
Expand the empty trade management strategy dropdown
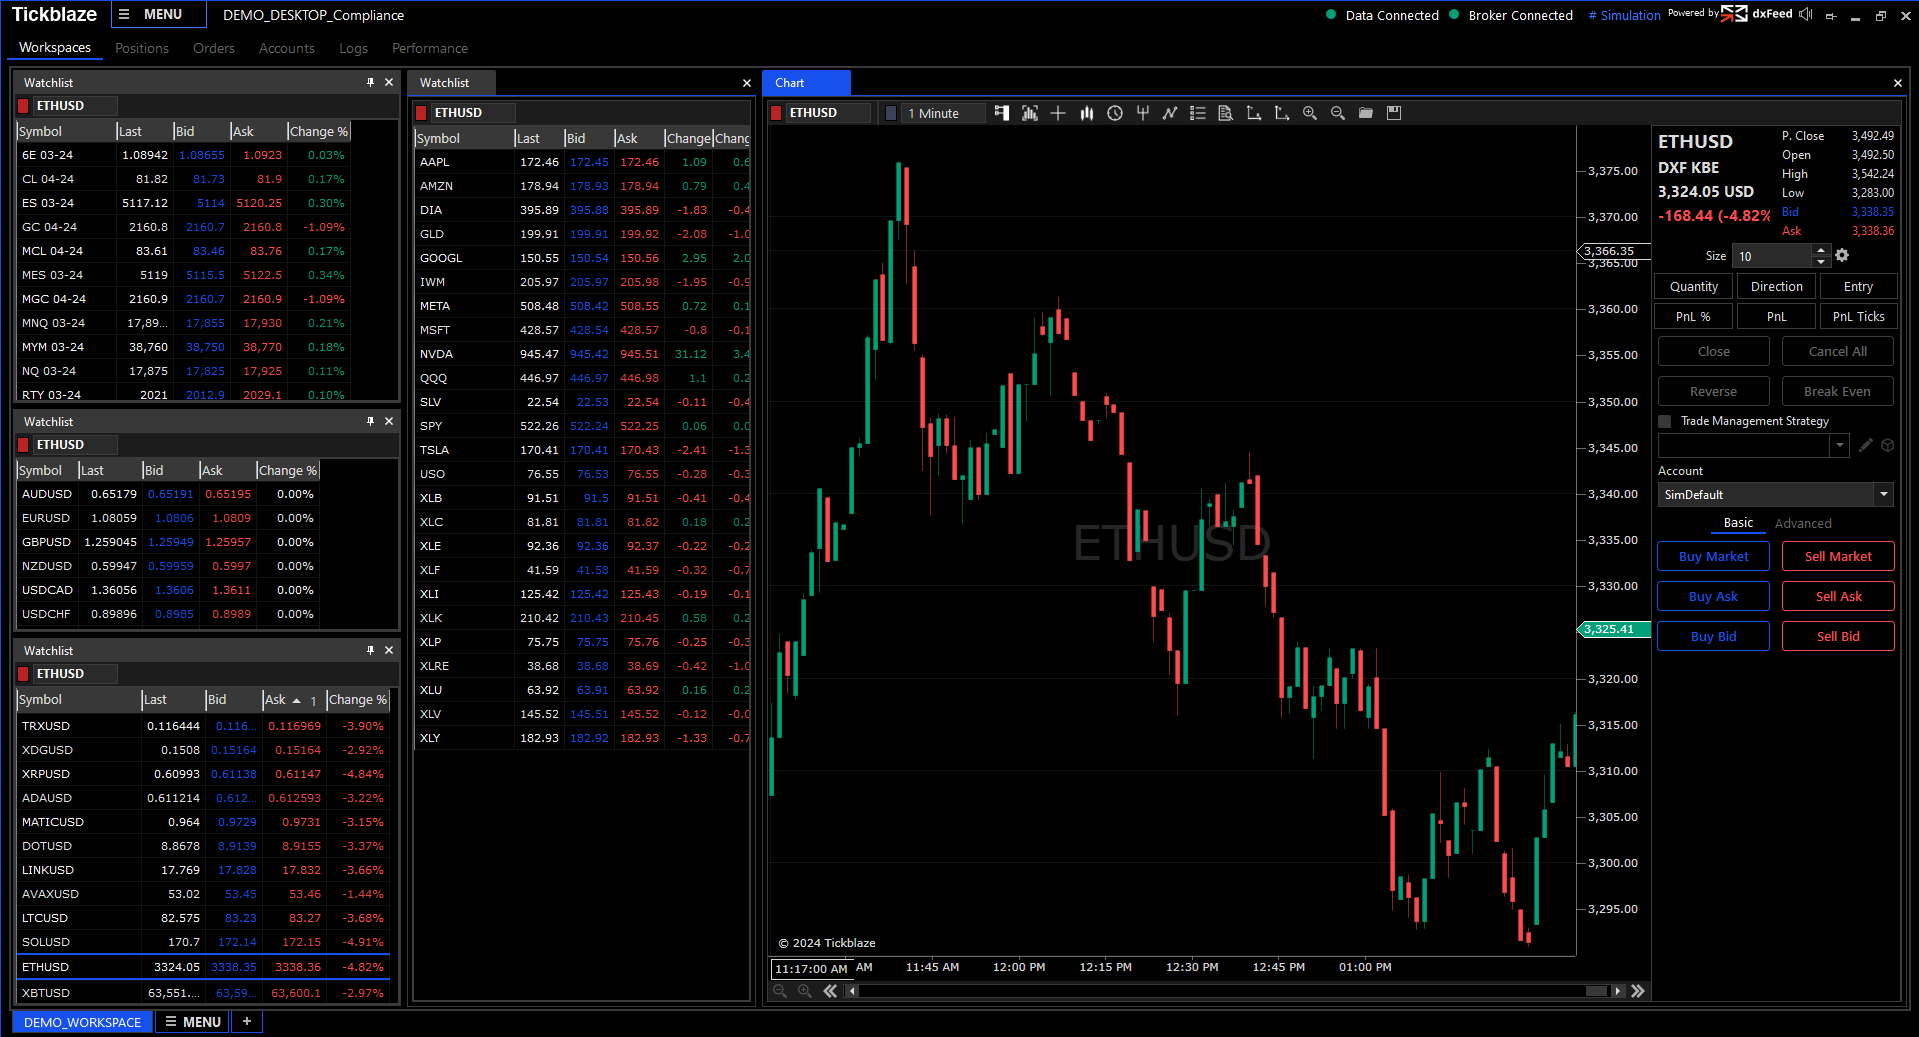coord(1839,446)
